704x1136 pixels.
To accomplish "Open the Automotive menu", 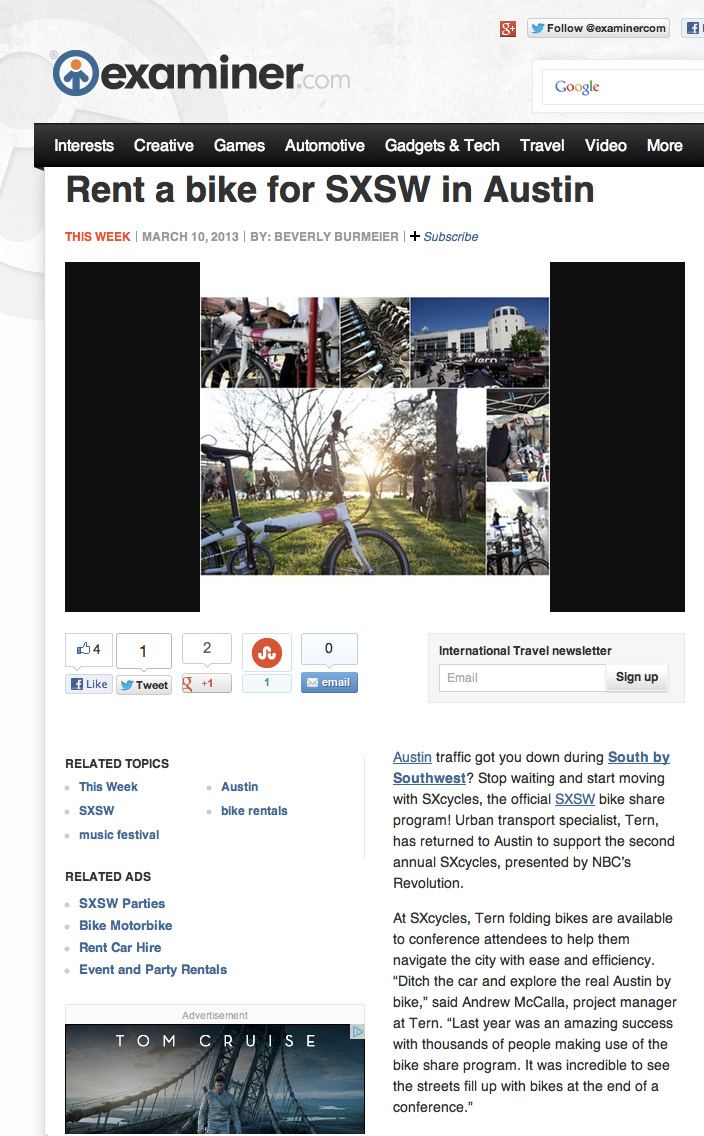I will point(324,146).
